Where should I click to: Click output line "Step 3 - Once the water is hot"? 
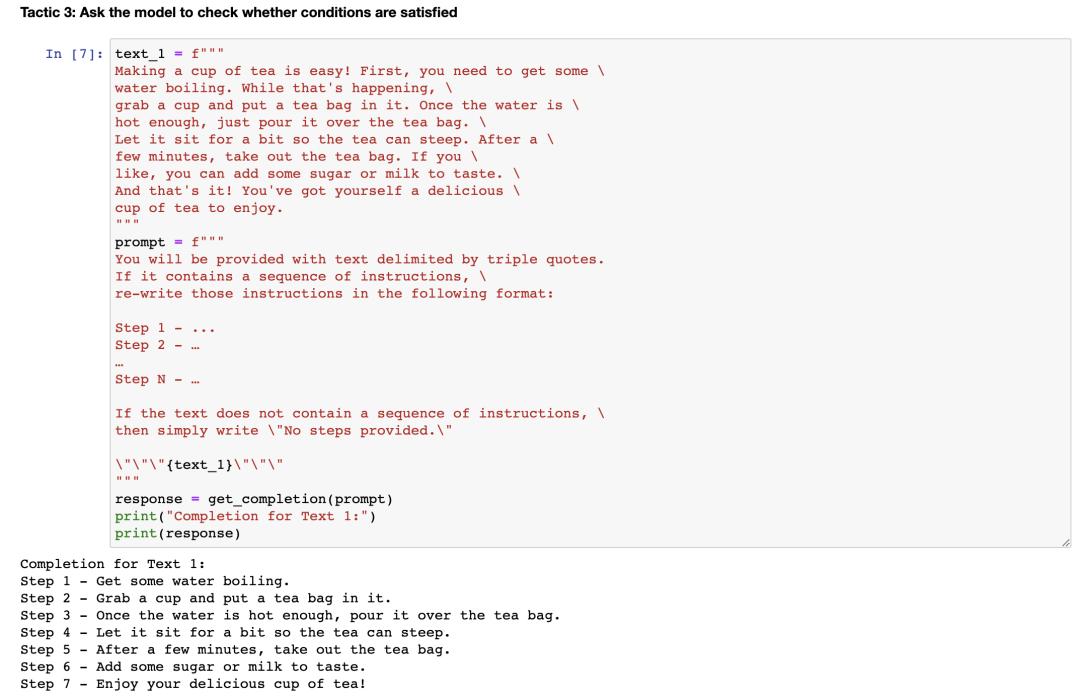coord(290,615)
